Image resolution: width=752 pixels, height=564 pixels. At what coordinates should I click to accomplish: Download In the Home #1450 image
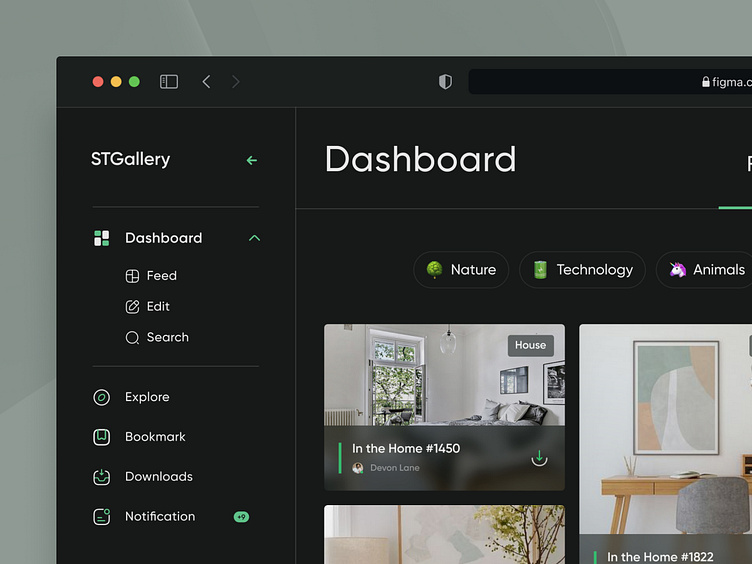click(x=539, y=458)
